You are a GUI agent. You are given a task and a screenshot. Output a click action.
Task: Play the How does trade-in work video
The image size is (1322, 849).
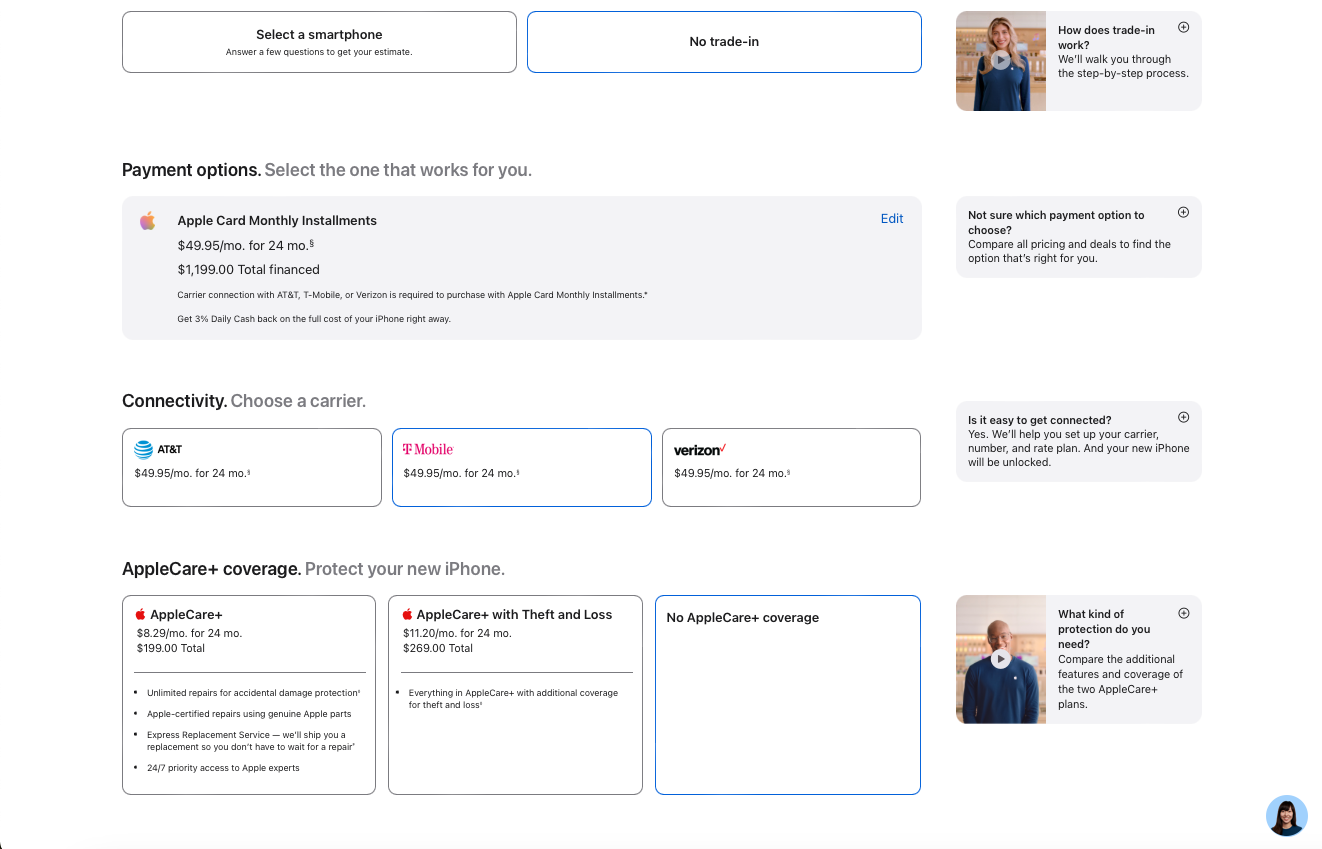click(1001, 60)
